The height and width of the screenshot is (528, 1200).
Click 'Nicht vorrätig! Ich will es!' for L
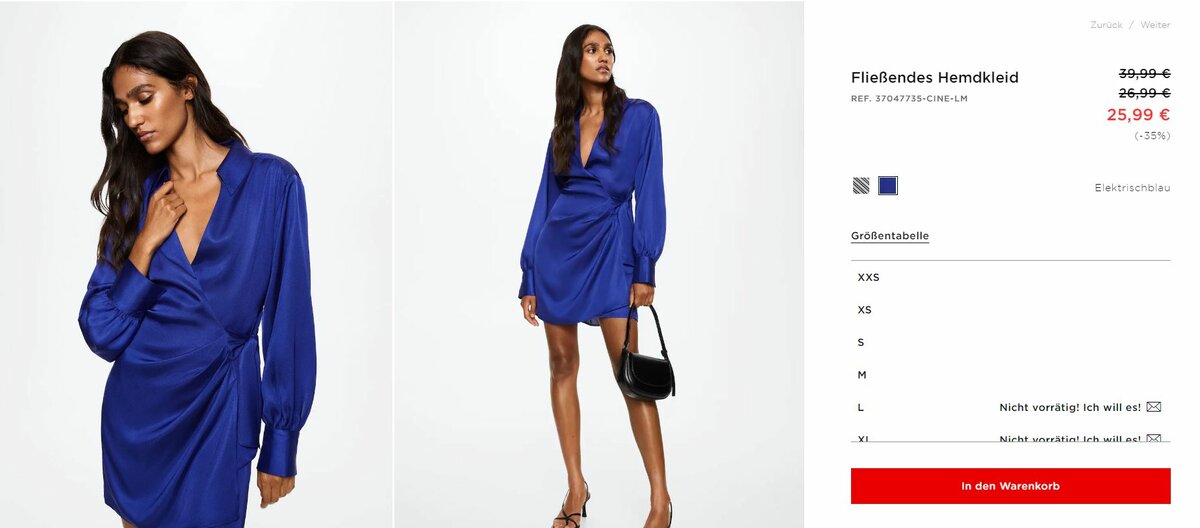(1070, 407)
